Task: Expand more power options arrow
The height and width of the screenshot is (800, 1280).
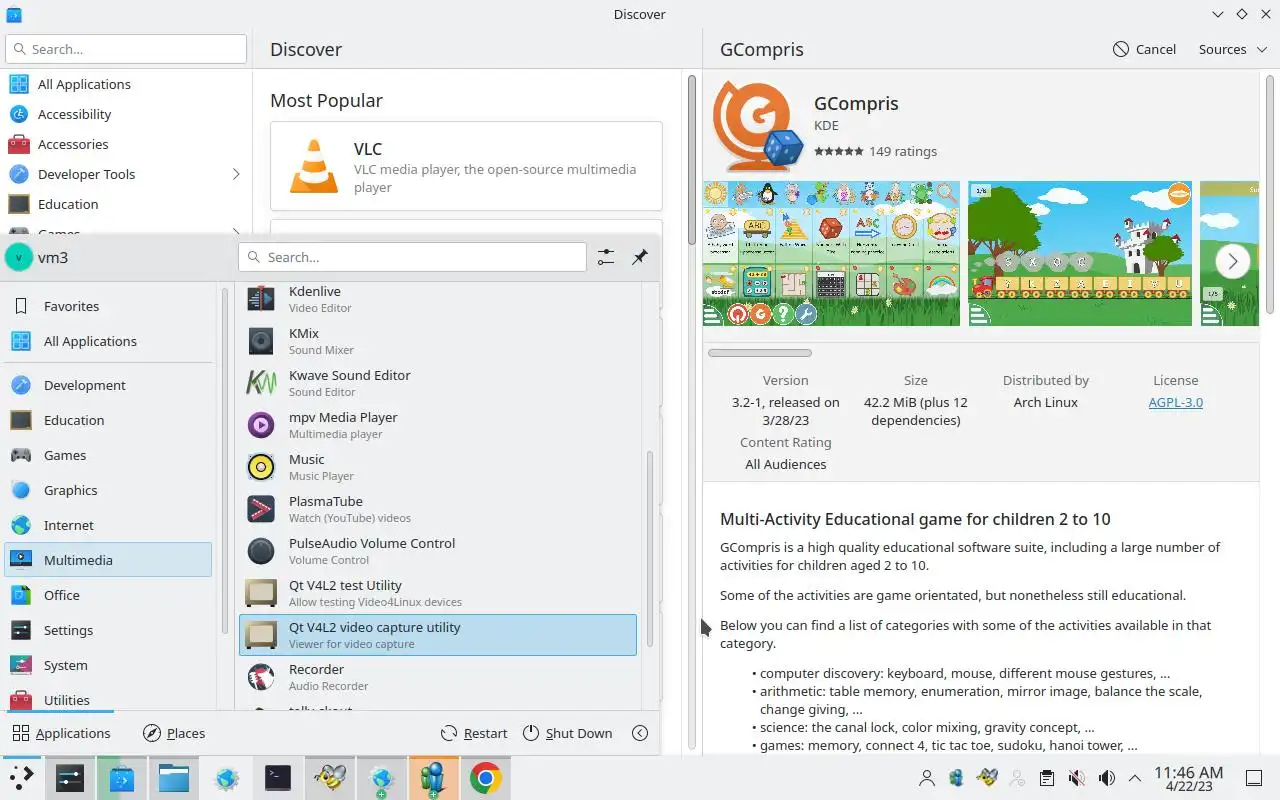Action: [641, 733]
